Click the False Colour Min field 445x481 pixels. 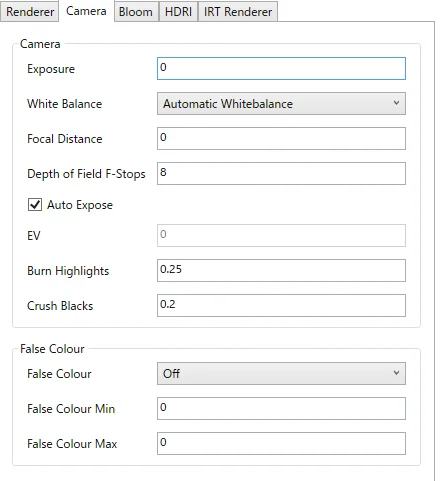click(x=281, y=408)
